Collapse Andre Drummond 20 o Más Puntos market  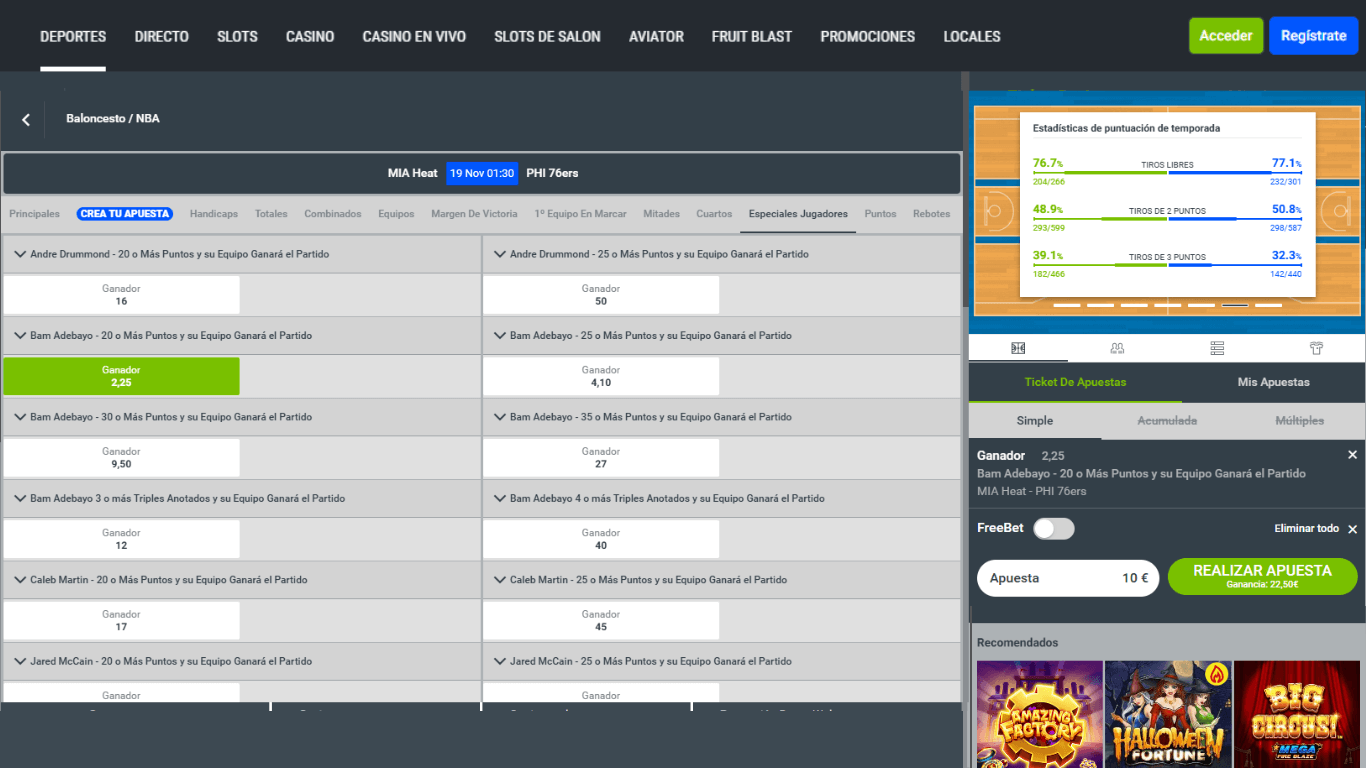19,254
